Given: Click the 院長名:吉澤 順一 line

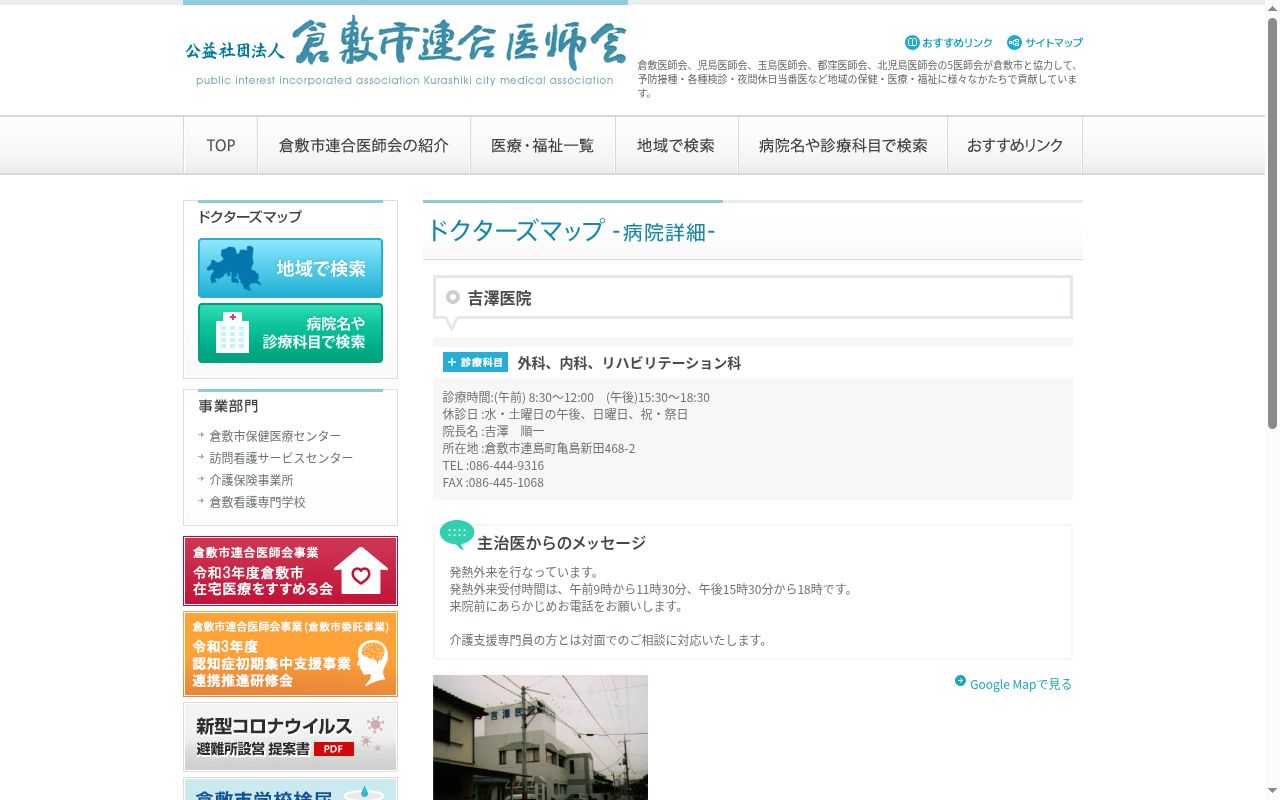Looking at the screenshot, I should click(x=494, y=431).
